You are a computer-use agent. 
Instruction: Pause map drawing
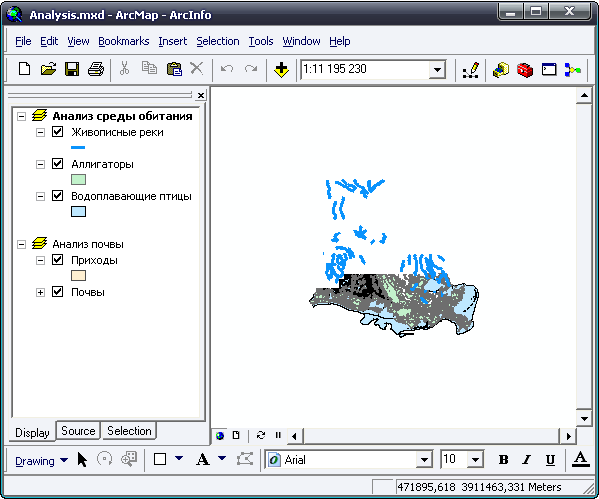[278, 435]
